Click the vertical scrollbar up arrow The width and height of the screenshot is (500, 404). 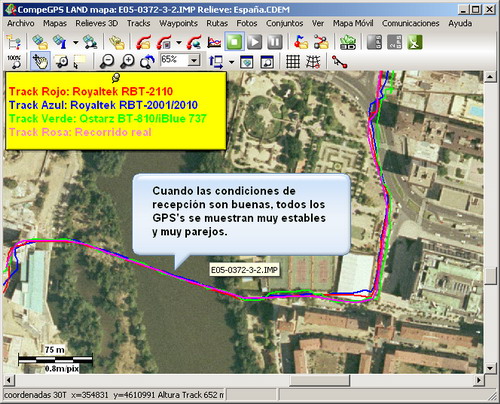click(x=490, y=77)
